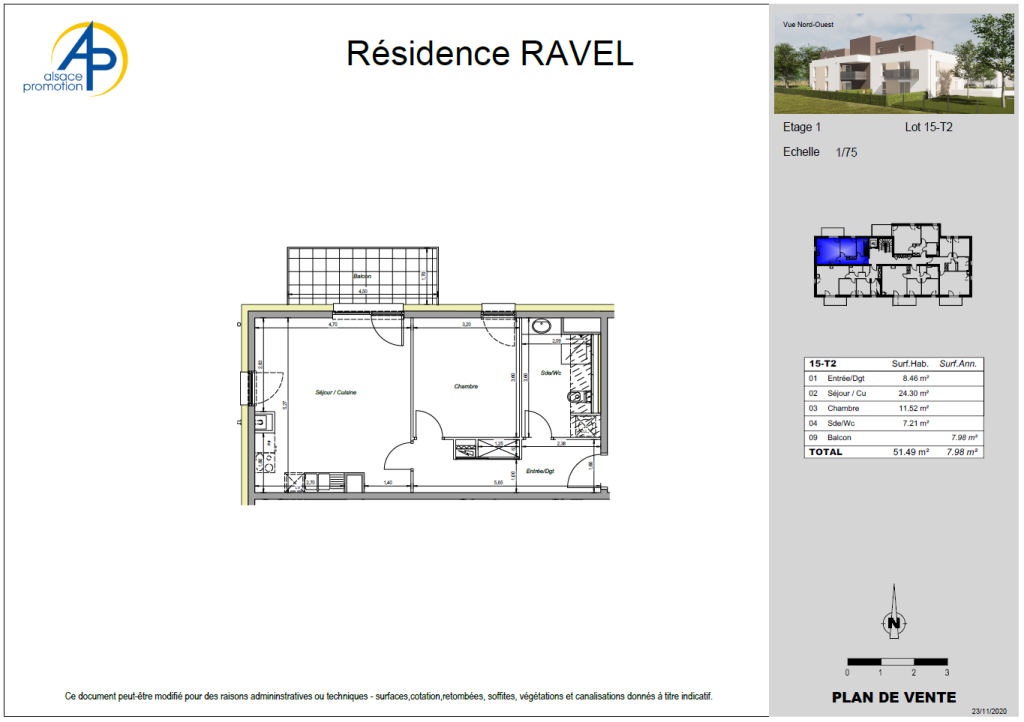Click the round washbasin icon in bathroom
Image resolution: width=1024 pixels, height=722 pixels.
541,326
